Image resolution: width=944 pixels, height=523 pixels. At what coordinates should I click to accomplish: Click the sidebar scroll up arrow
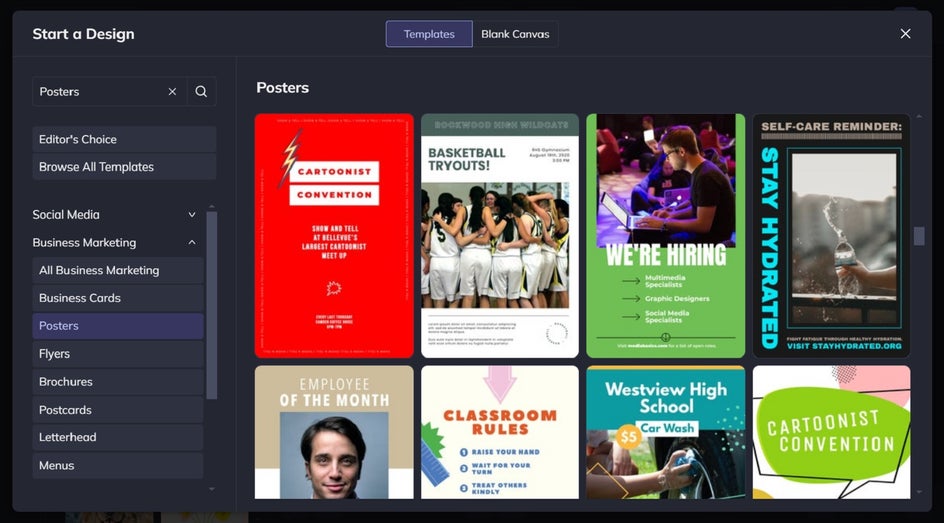(x=211, y=206)
